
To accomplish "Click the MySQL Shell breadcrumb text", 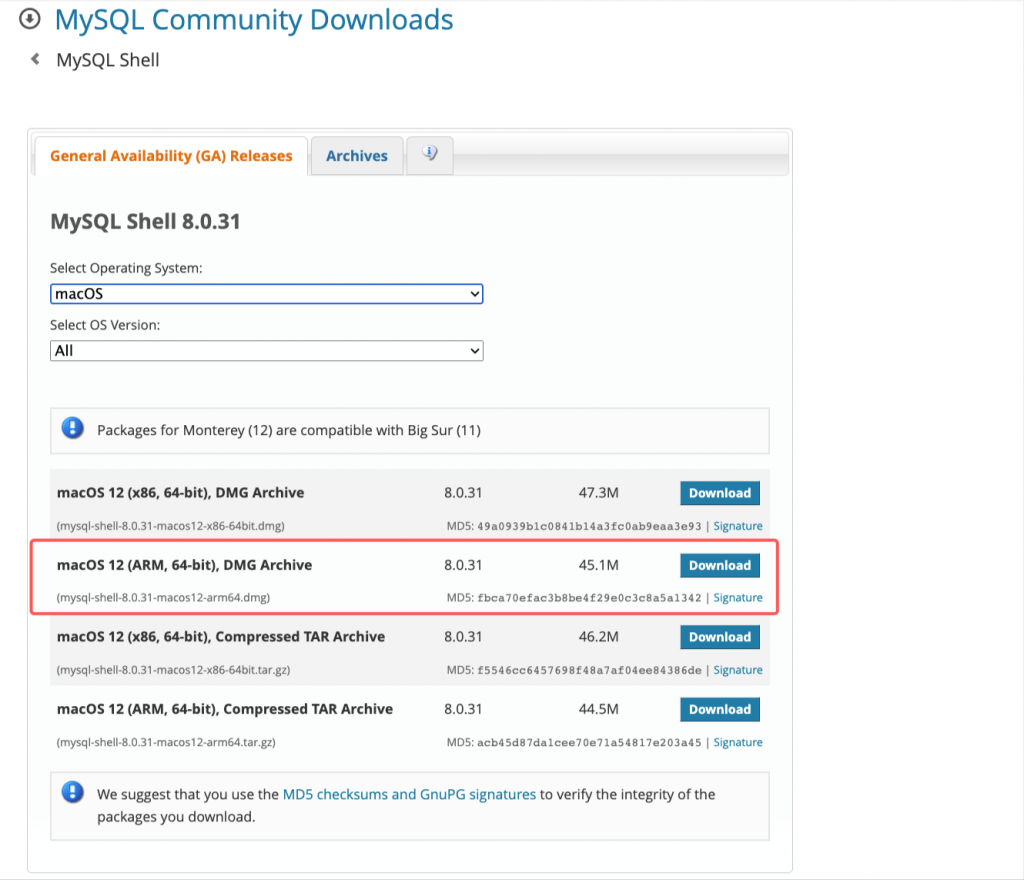I will 108,60.
